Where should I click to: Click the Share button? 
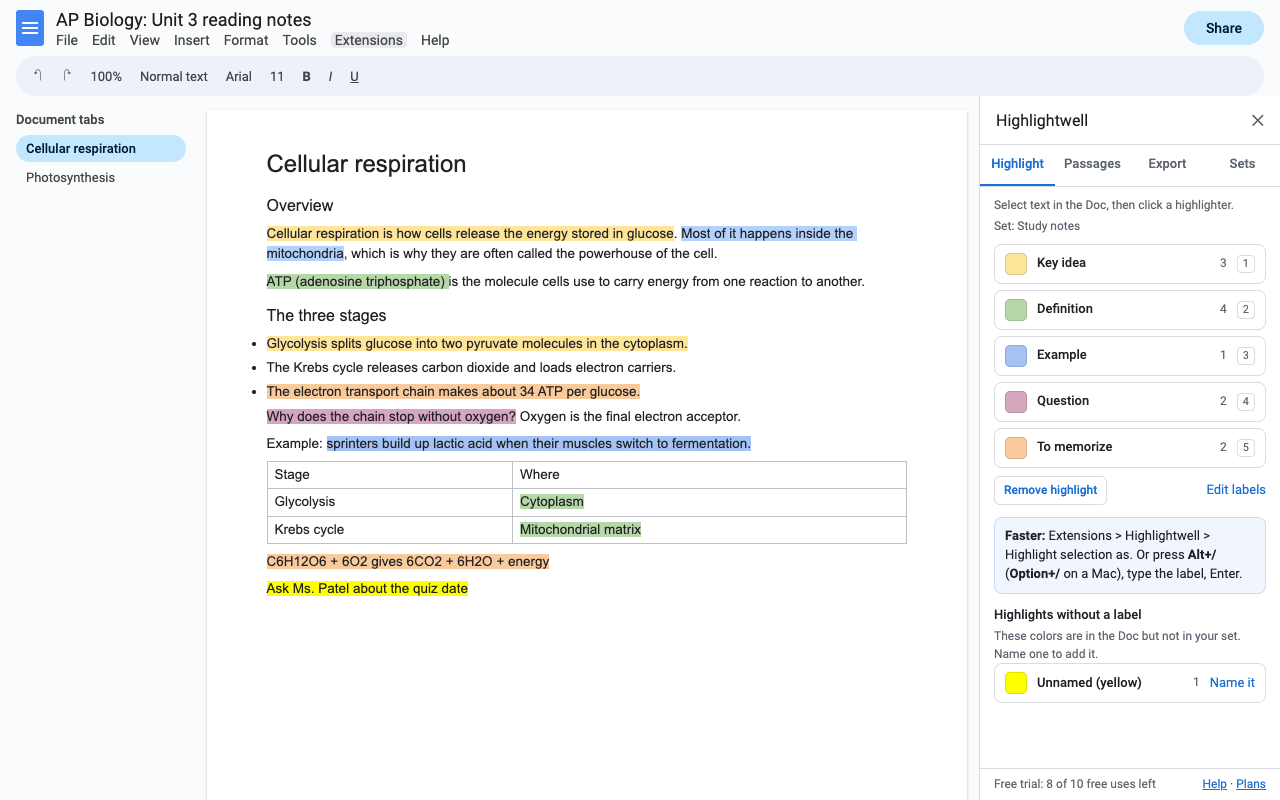pos(1224,28)
